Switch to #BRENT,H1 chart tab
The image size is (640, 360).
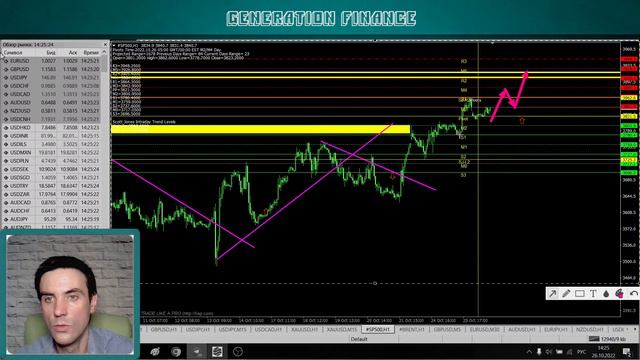(412, 329)
